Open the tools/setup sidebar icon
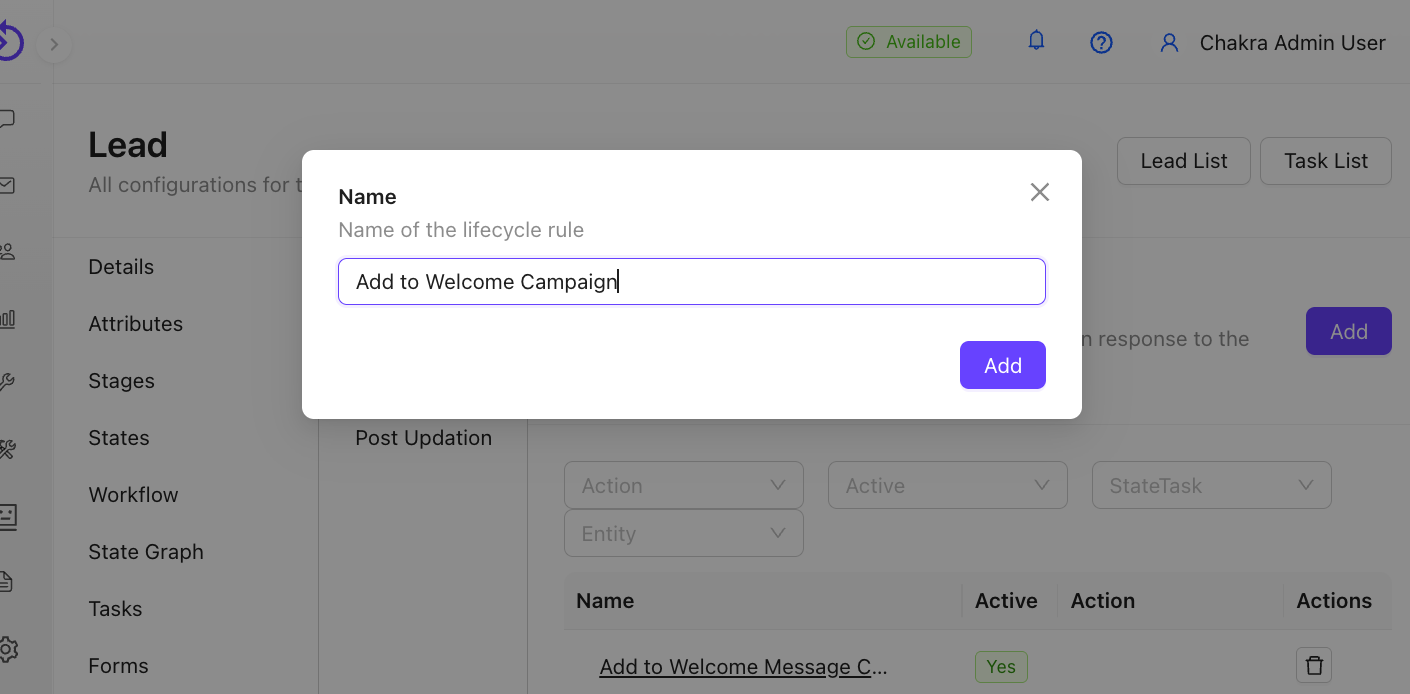The height and width of the screenshot is (694, 1410). pos(8,449)
